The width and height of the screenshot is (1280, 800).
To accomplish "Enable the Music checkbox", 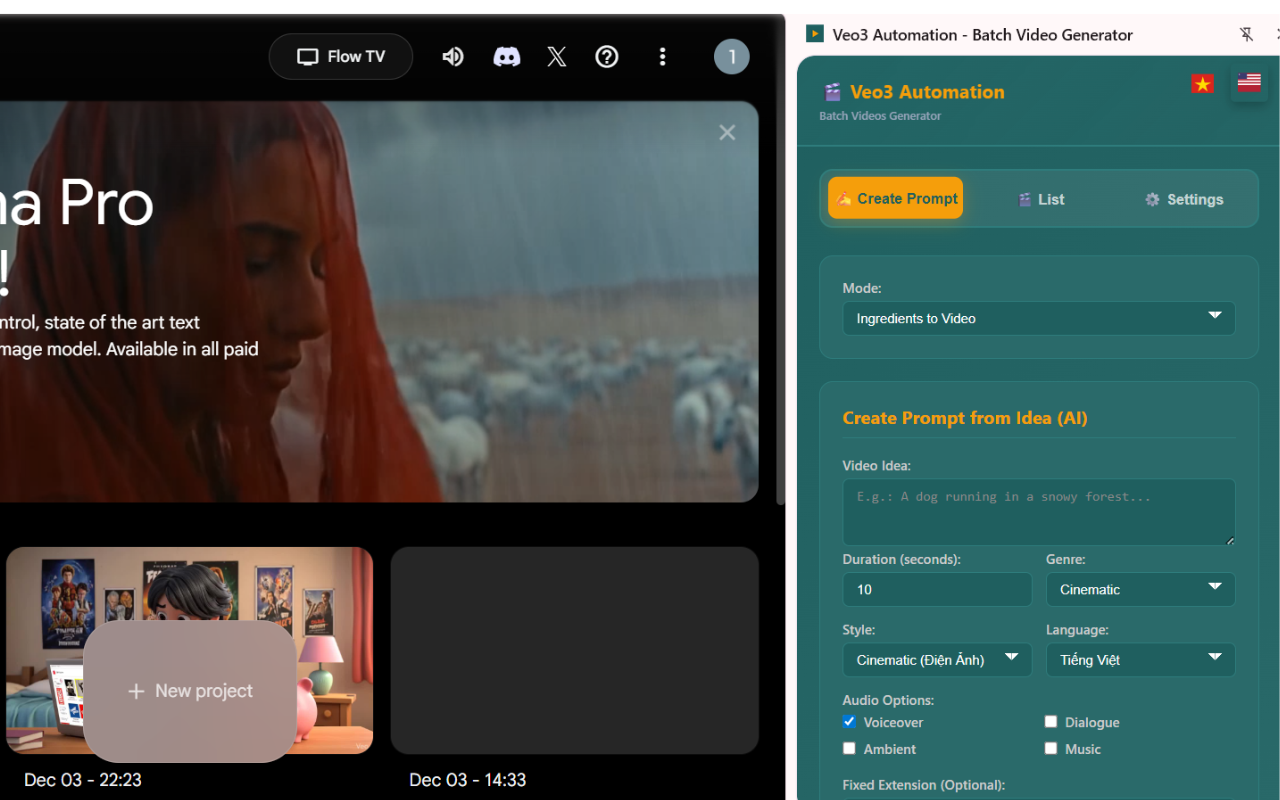I will [1051, 748].
